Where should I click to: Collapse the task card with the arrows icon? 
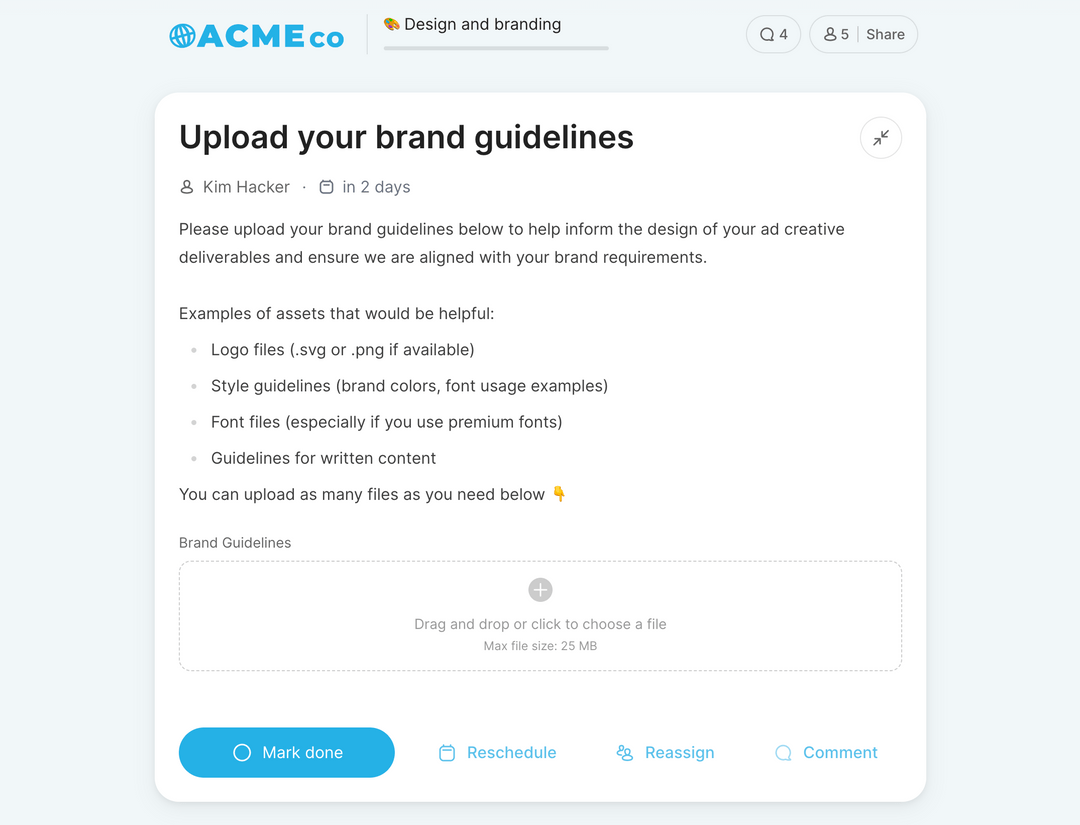[x=881, y=138]
